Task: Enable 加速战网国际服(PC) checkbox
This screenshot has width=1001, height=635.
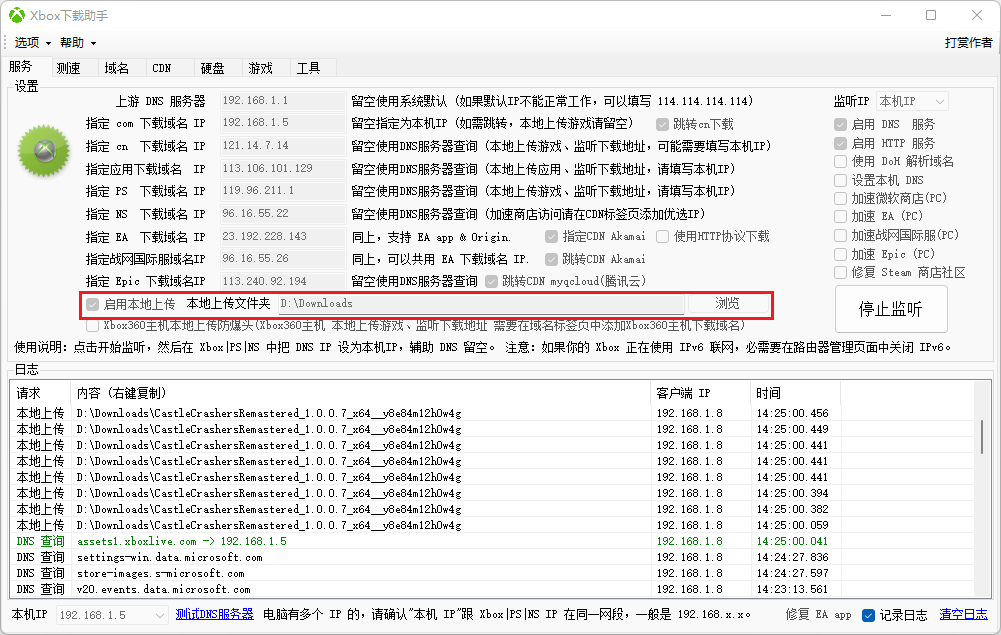Action: coord(897,235)
